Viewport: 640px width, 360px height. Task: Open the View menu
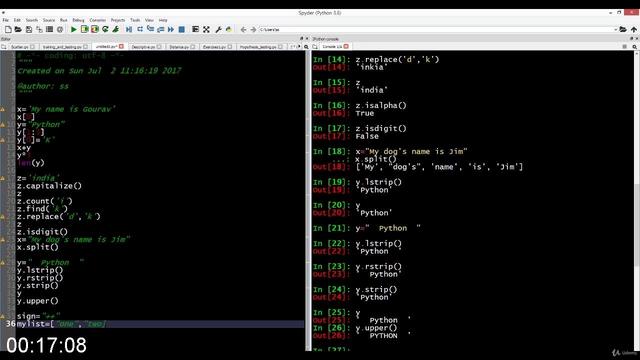149,20
